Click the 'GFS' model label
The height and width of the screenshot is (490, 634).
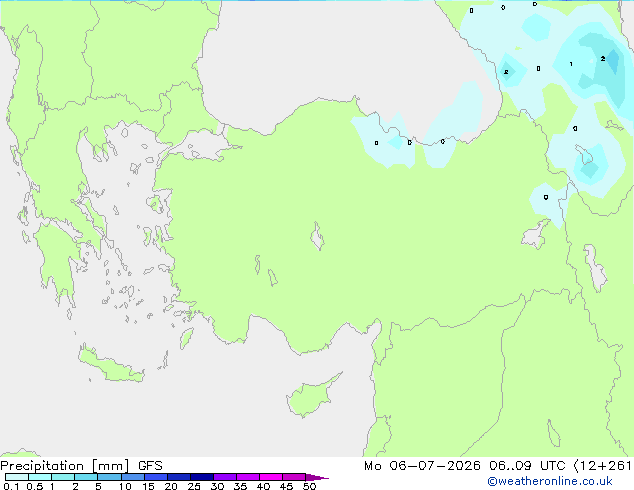coord(150,466)
